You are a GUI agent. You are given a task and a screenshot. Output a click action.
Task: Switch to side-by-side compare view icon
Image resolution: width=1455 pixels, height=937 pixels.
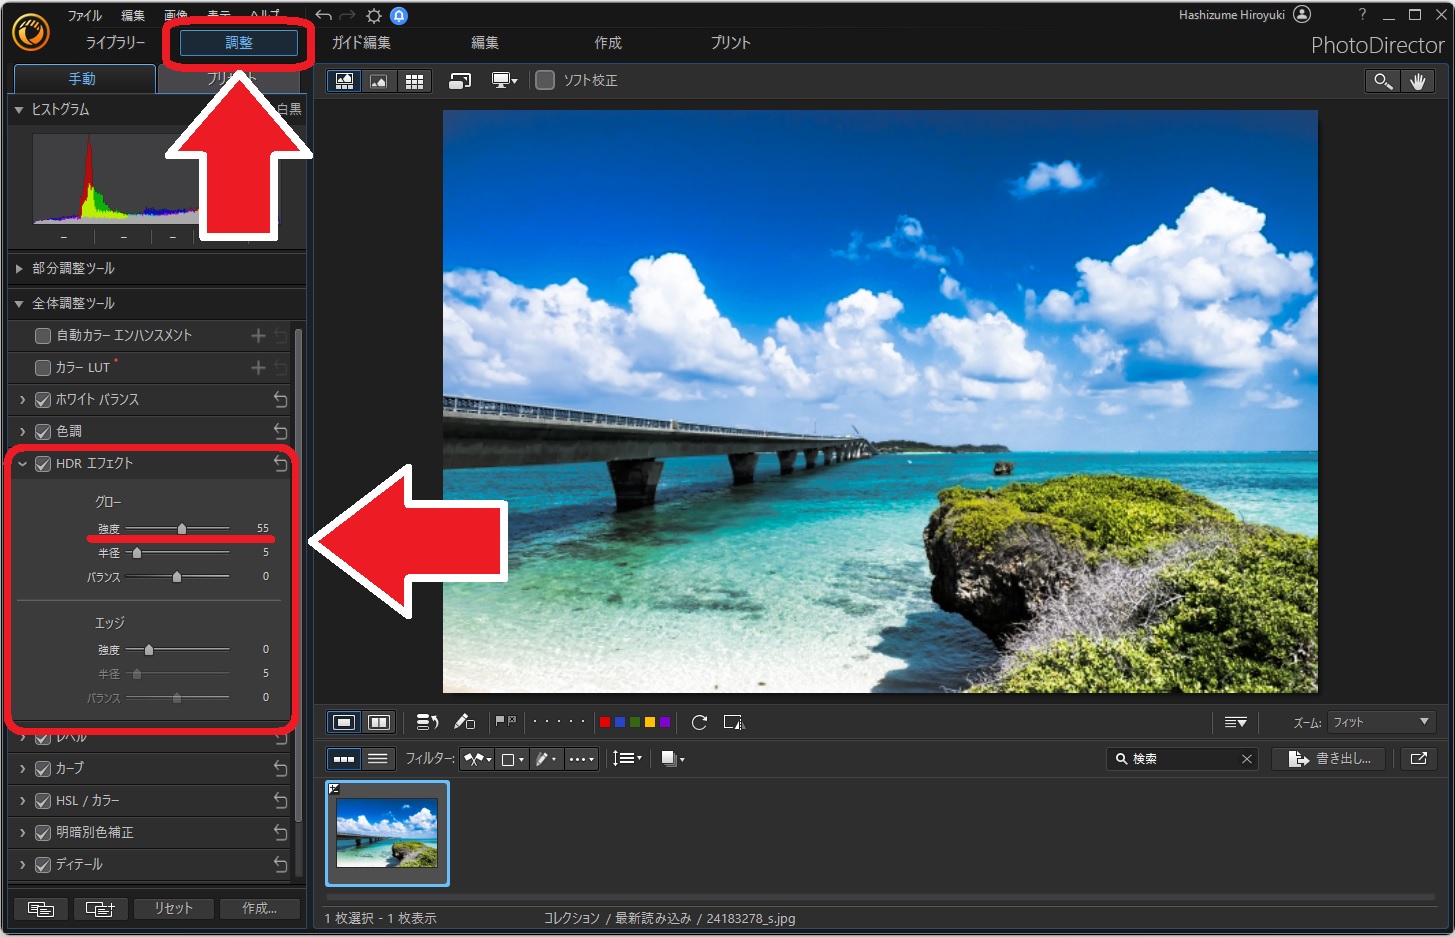(x=379, y=722)
